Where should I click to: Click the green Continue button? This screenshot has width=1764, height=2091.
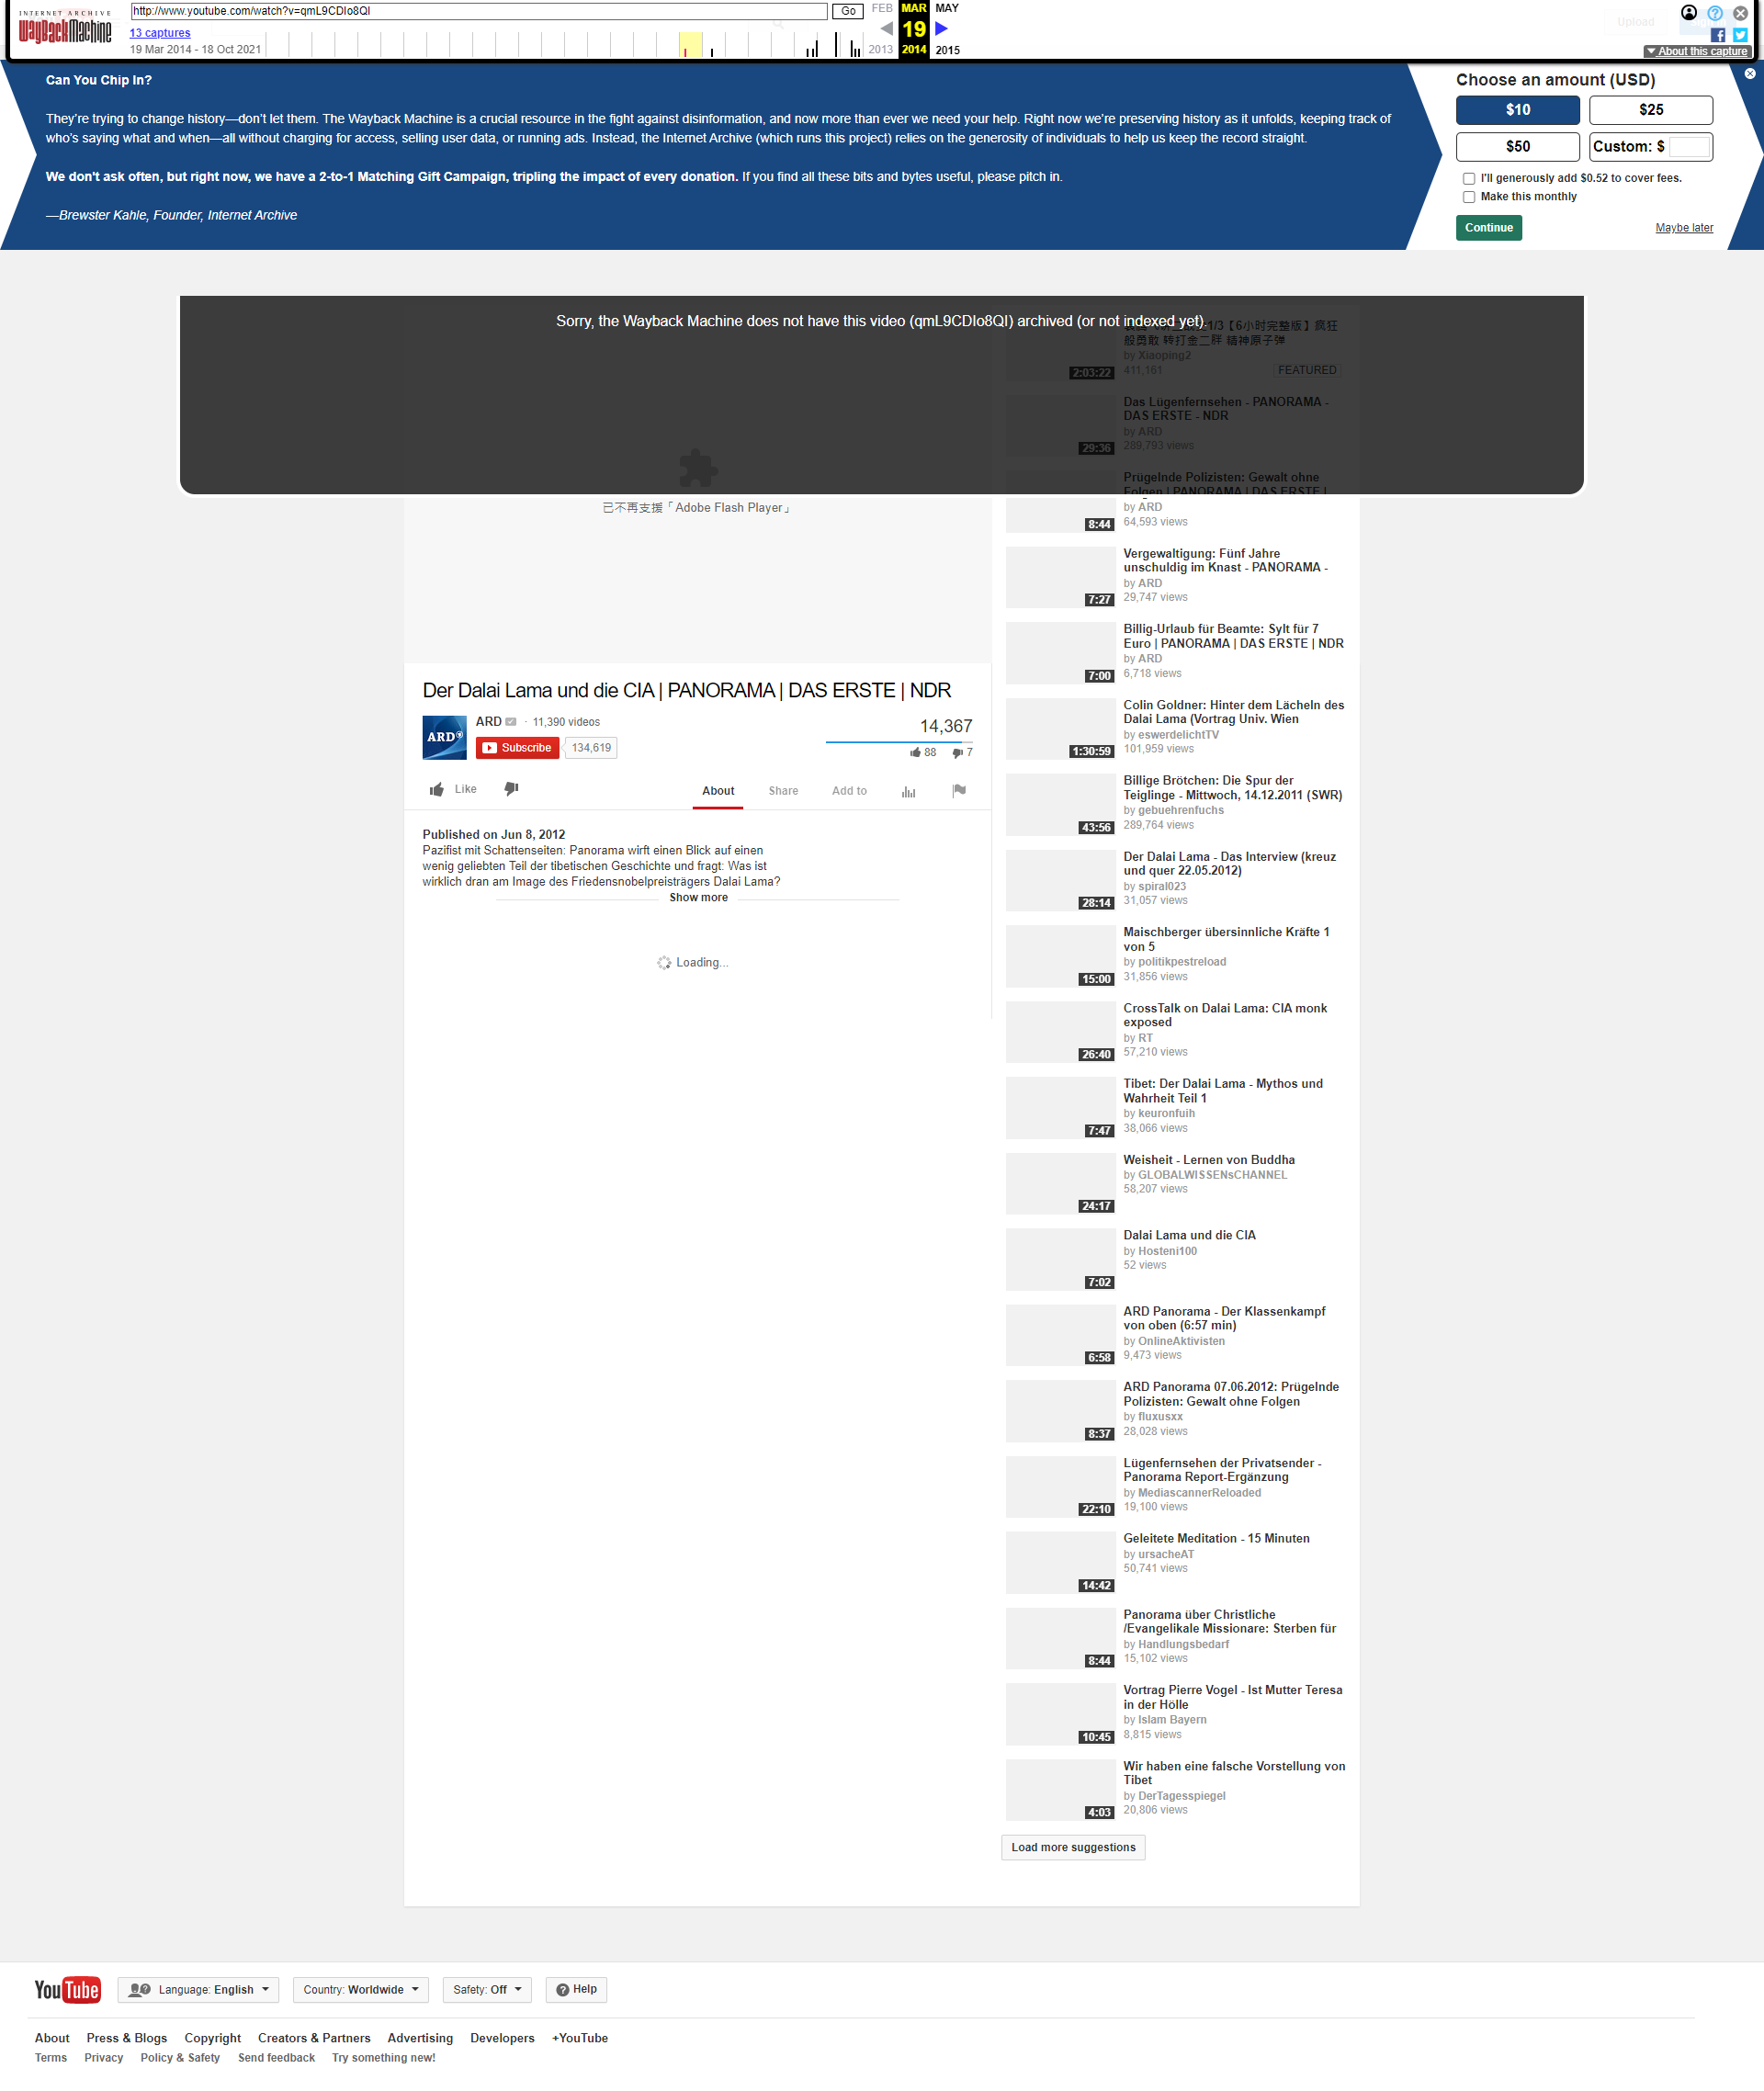(1488, 228)
